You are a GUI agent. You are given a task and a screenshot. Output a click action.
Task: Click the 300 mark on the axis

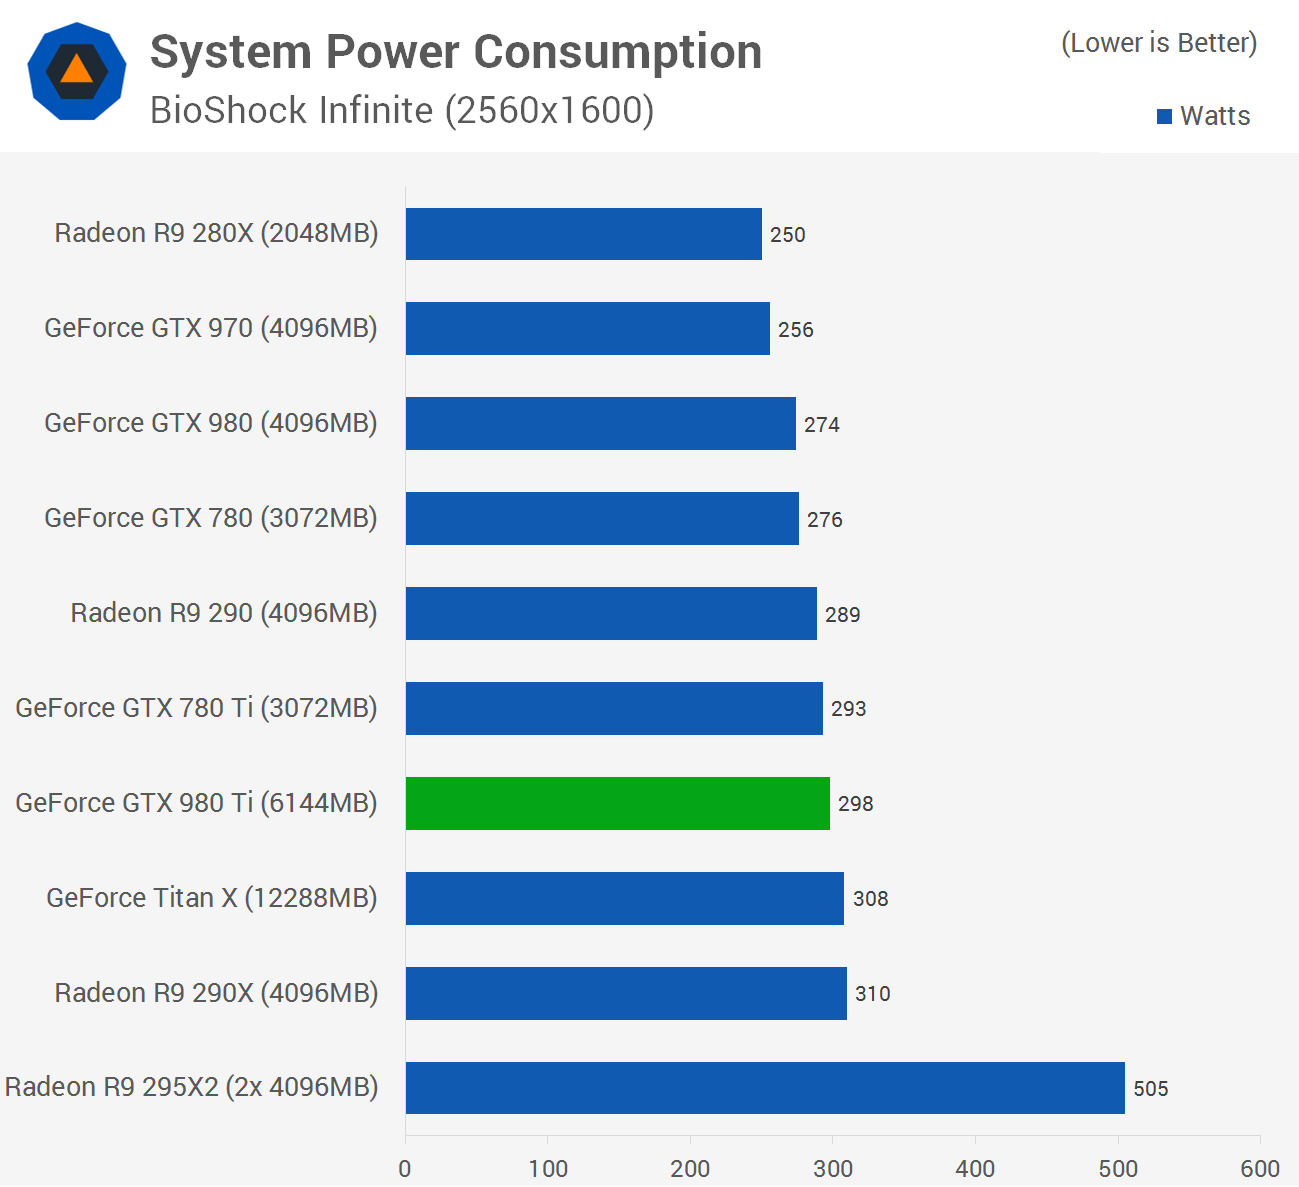[x=832, y=1167]
